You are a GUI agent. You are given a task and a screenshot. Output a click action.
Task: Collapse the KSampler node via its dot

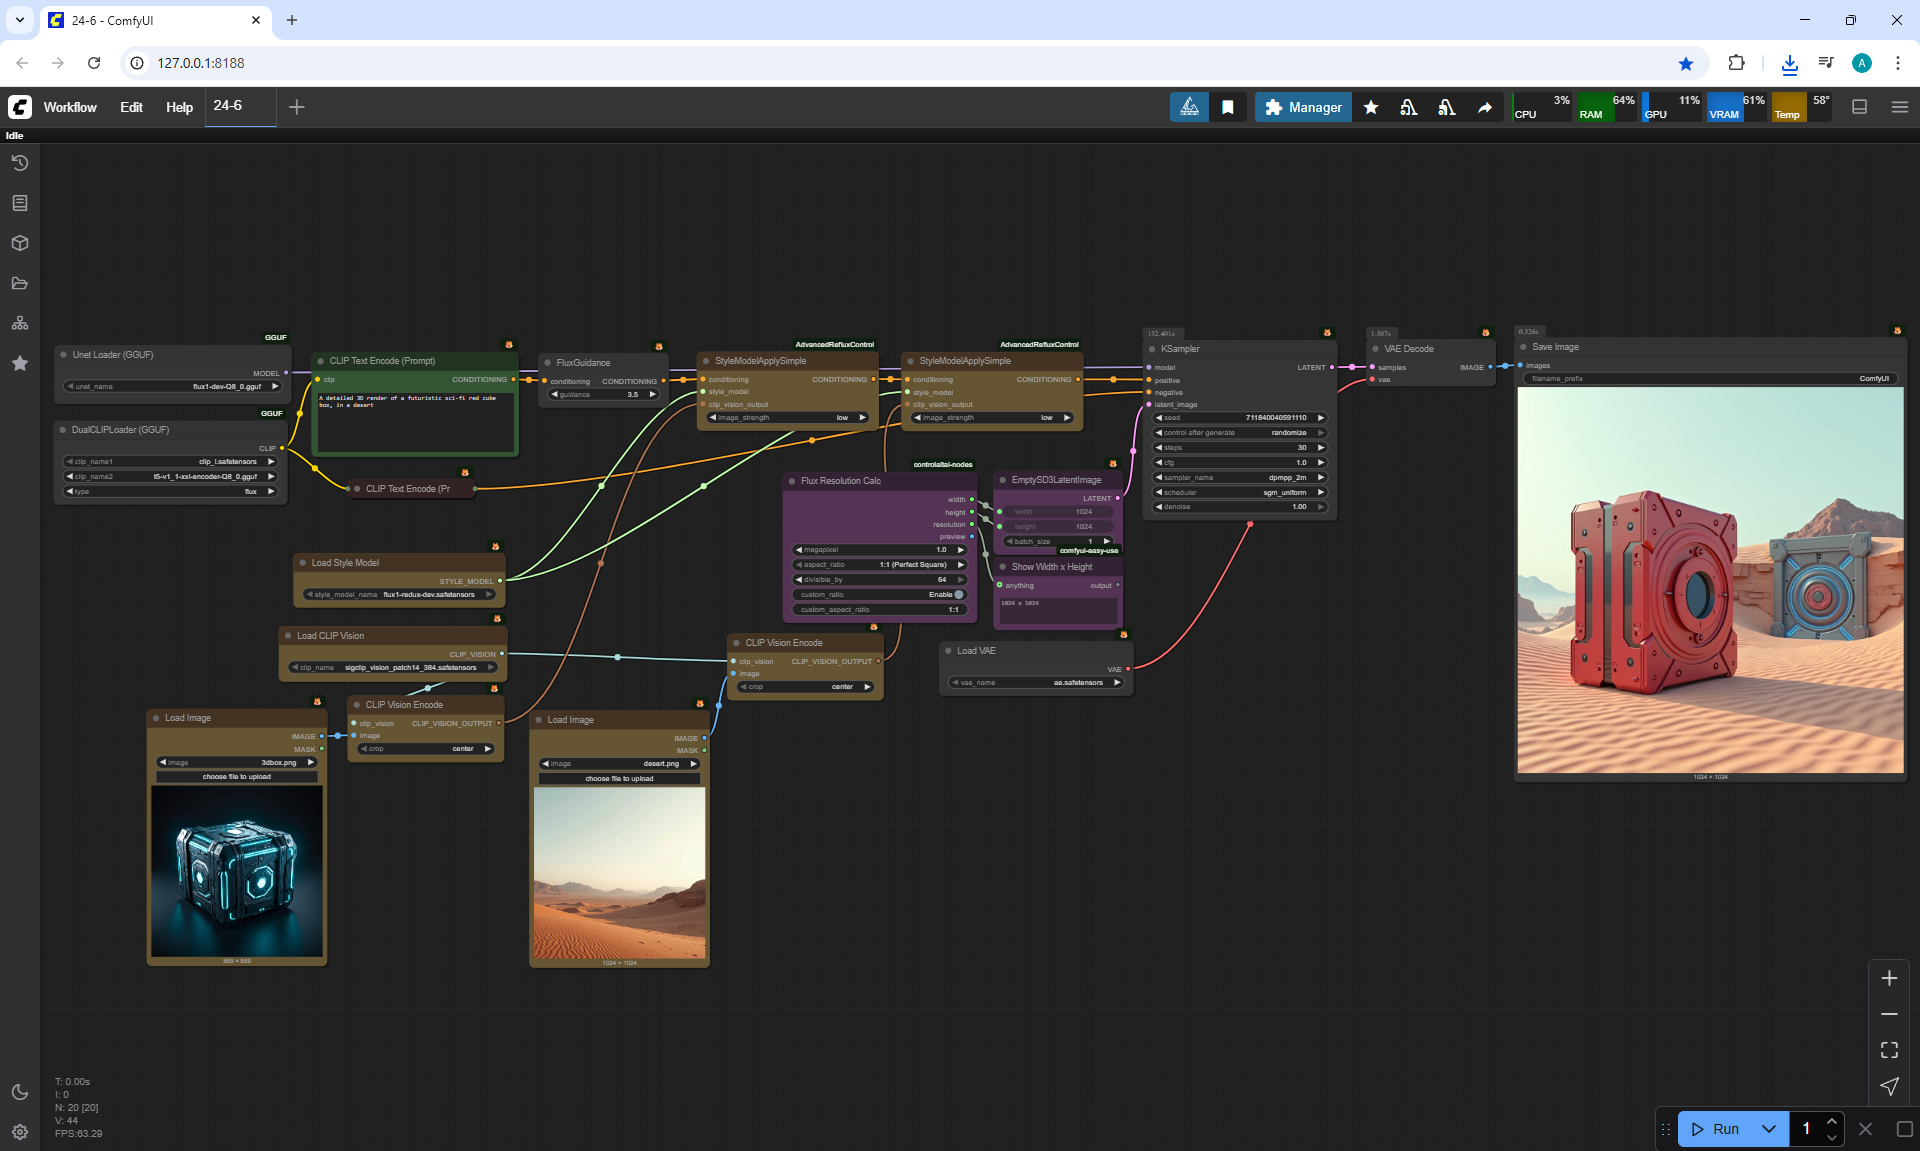click(x=1152, y=349)
